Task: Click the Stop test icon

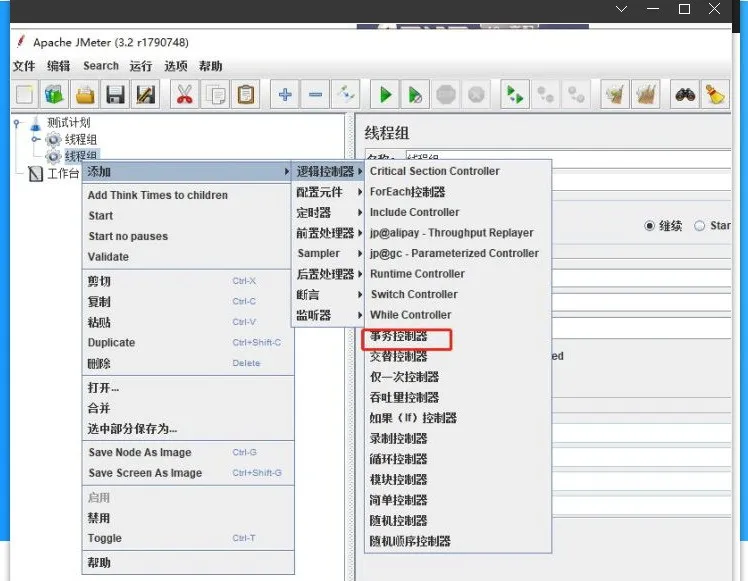Action: pyautogui.click(x=446, y=94)
